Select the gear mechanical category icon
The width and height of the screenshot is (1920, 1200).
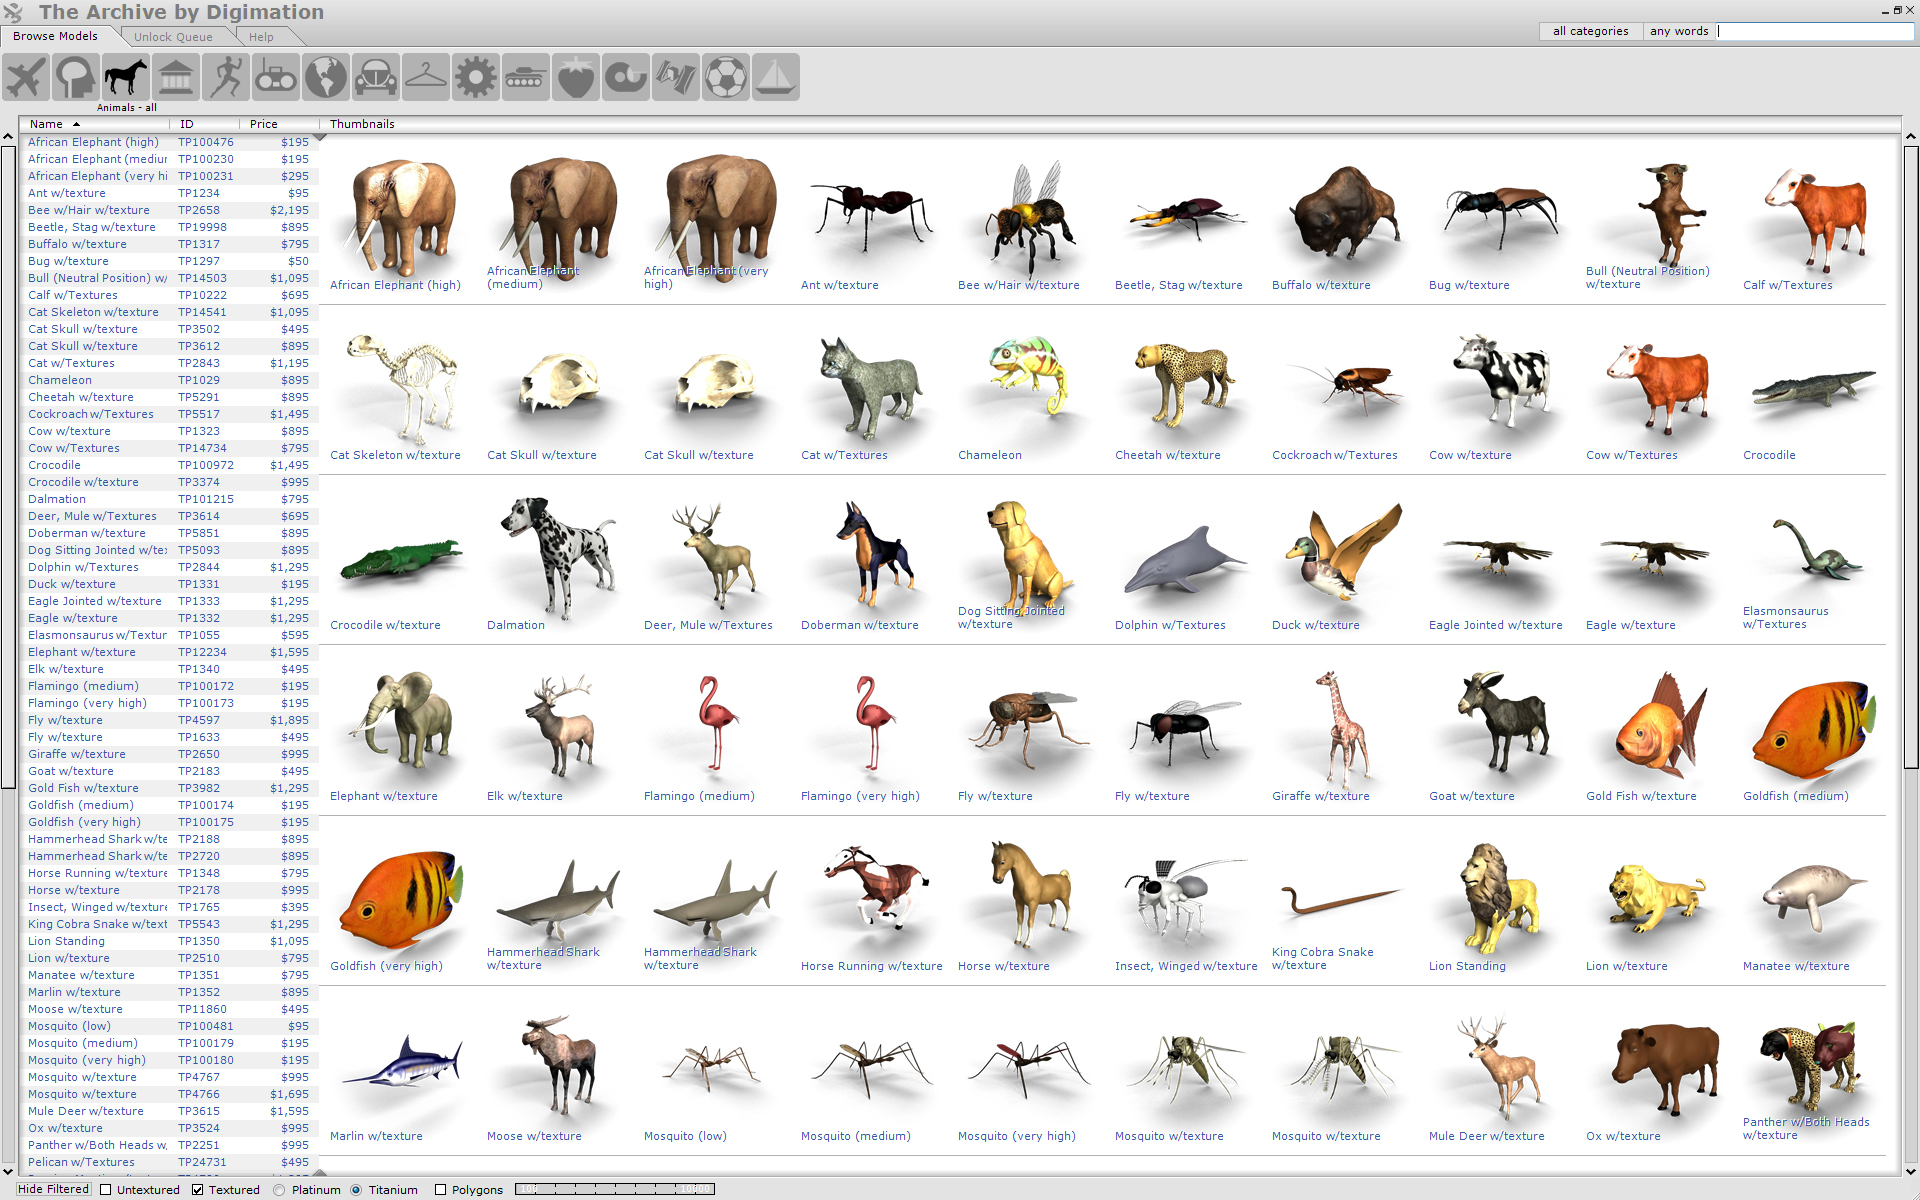[476, 77]
